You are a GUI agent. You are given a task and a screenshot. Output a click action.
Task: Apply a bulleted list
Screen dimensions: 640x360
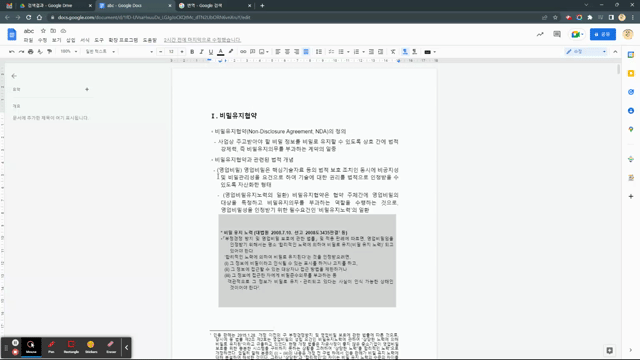341,52
